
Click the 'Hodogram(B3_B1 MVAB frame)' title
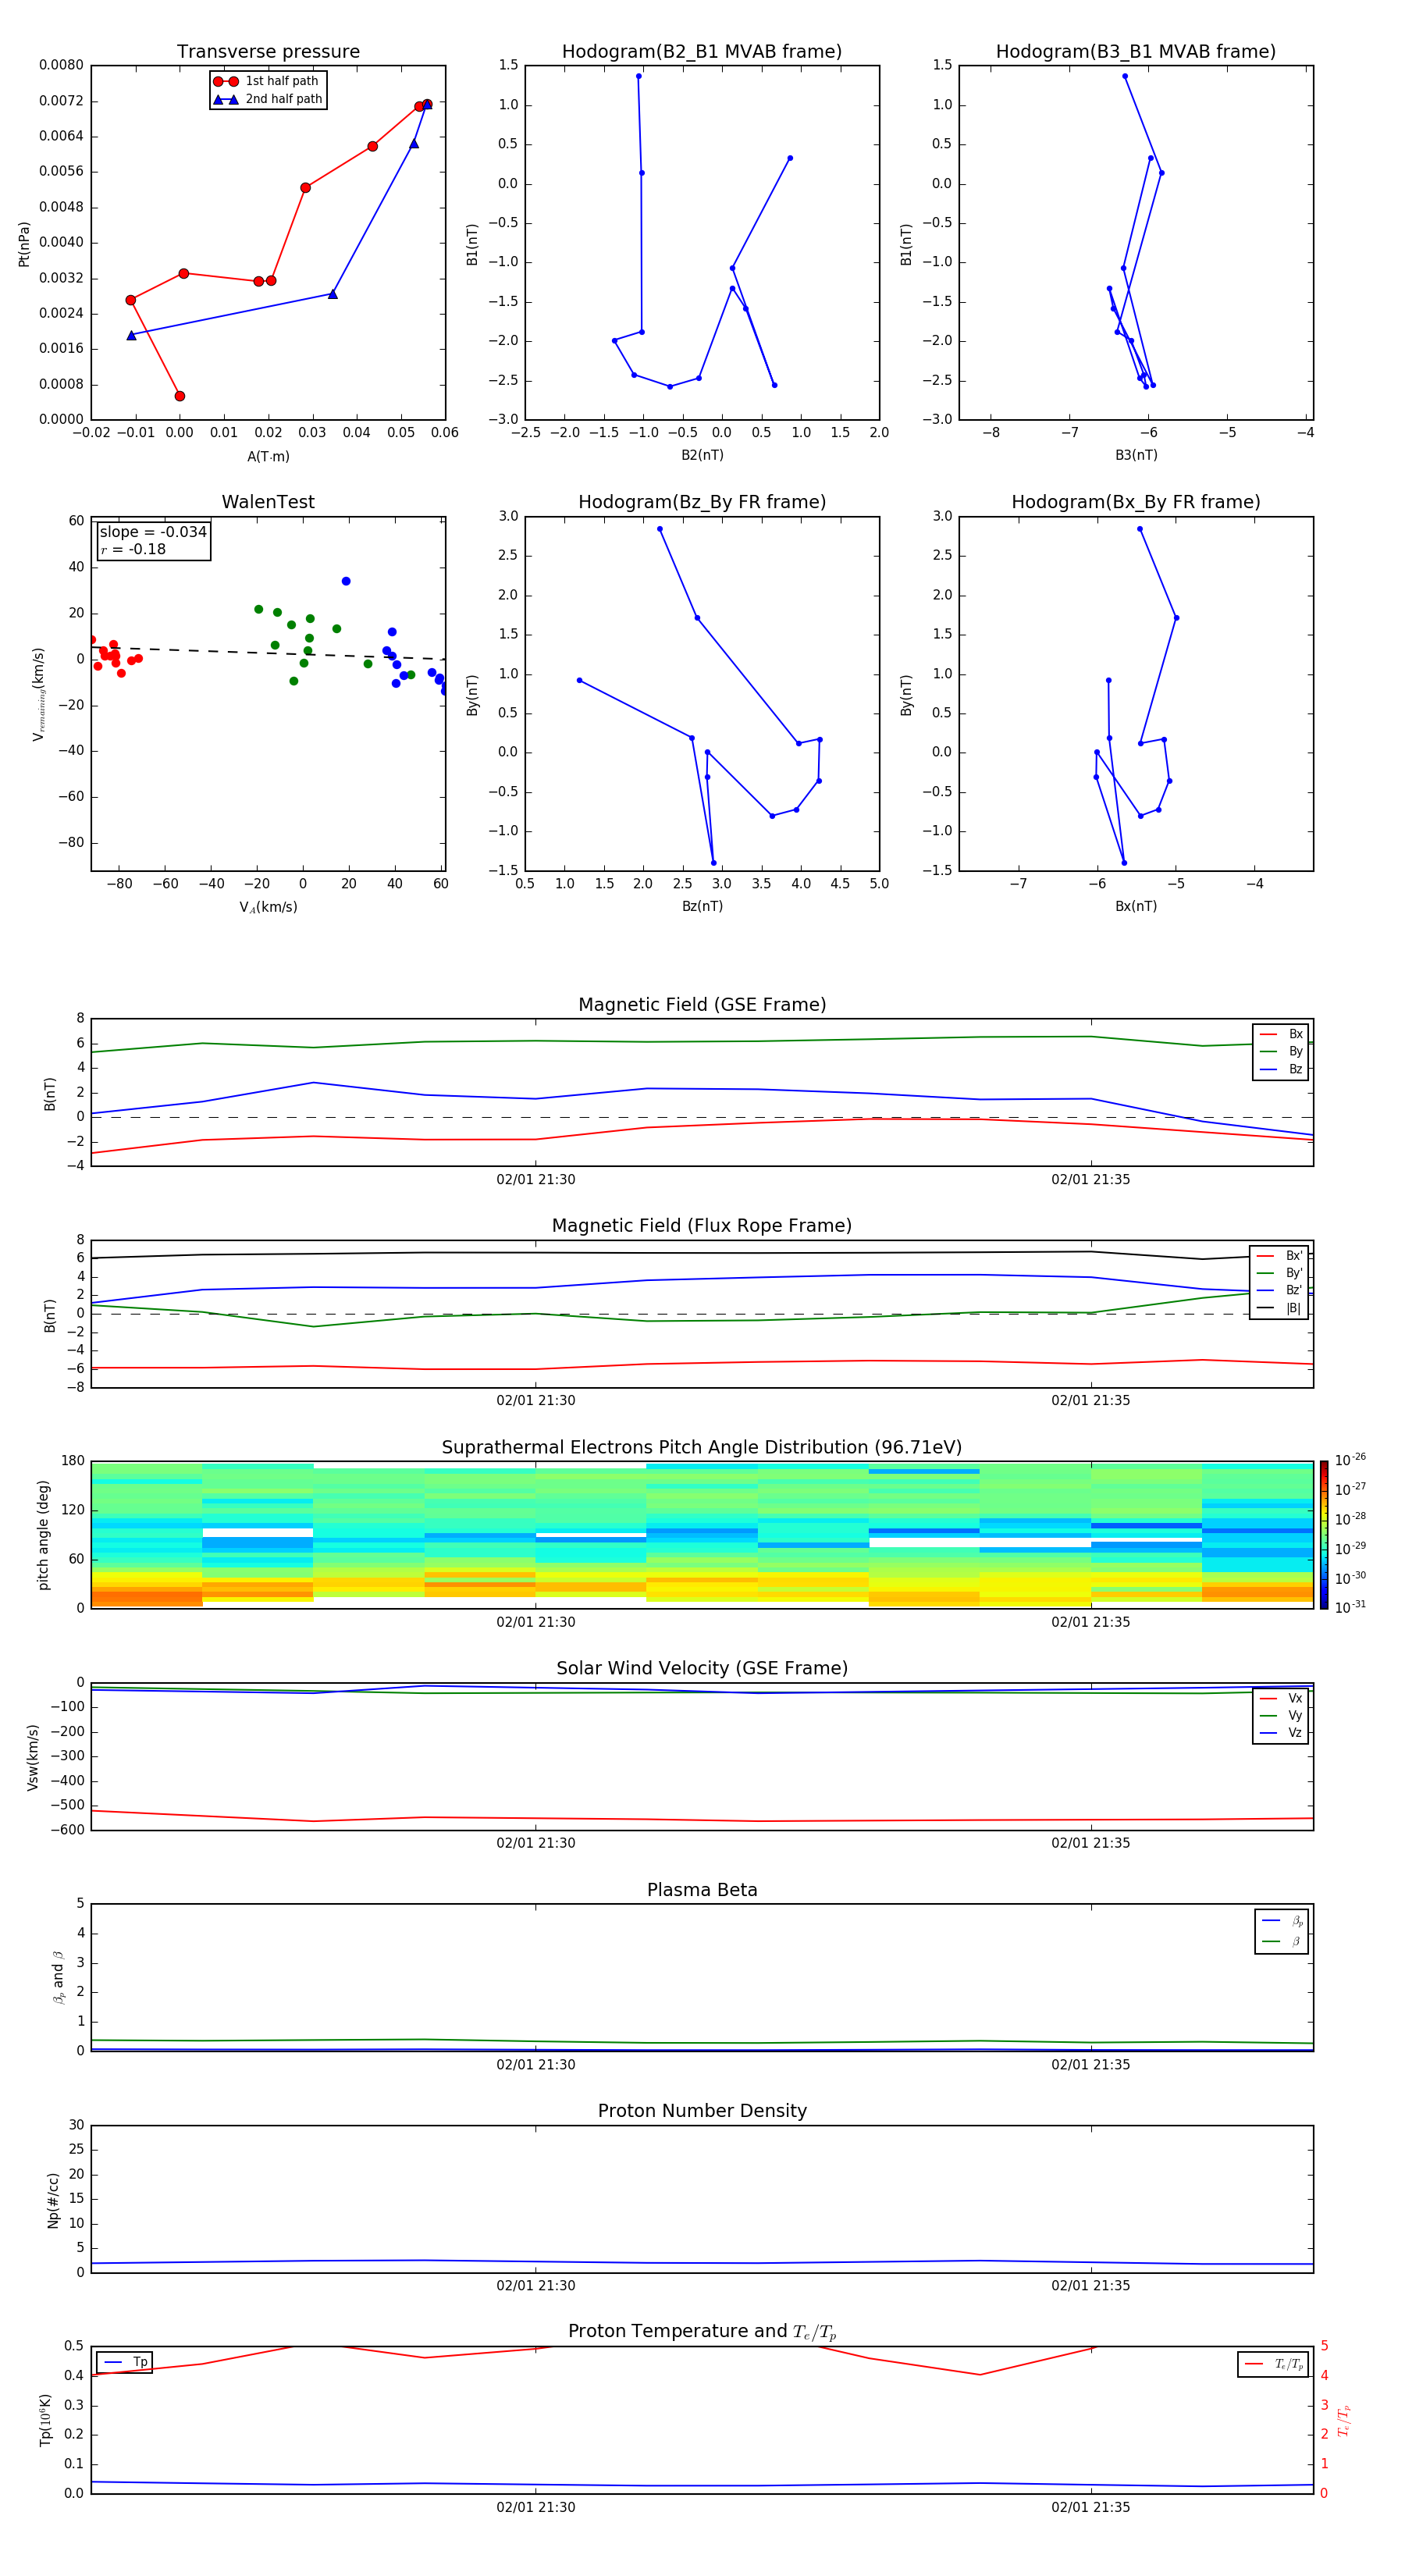[1136, 52]
